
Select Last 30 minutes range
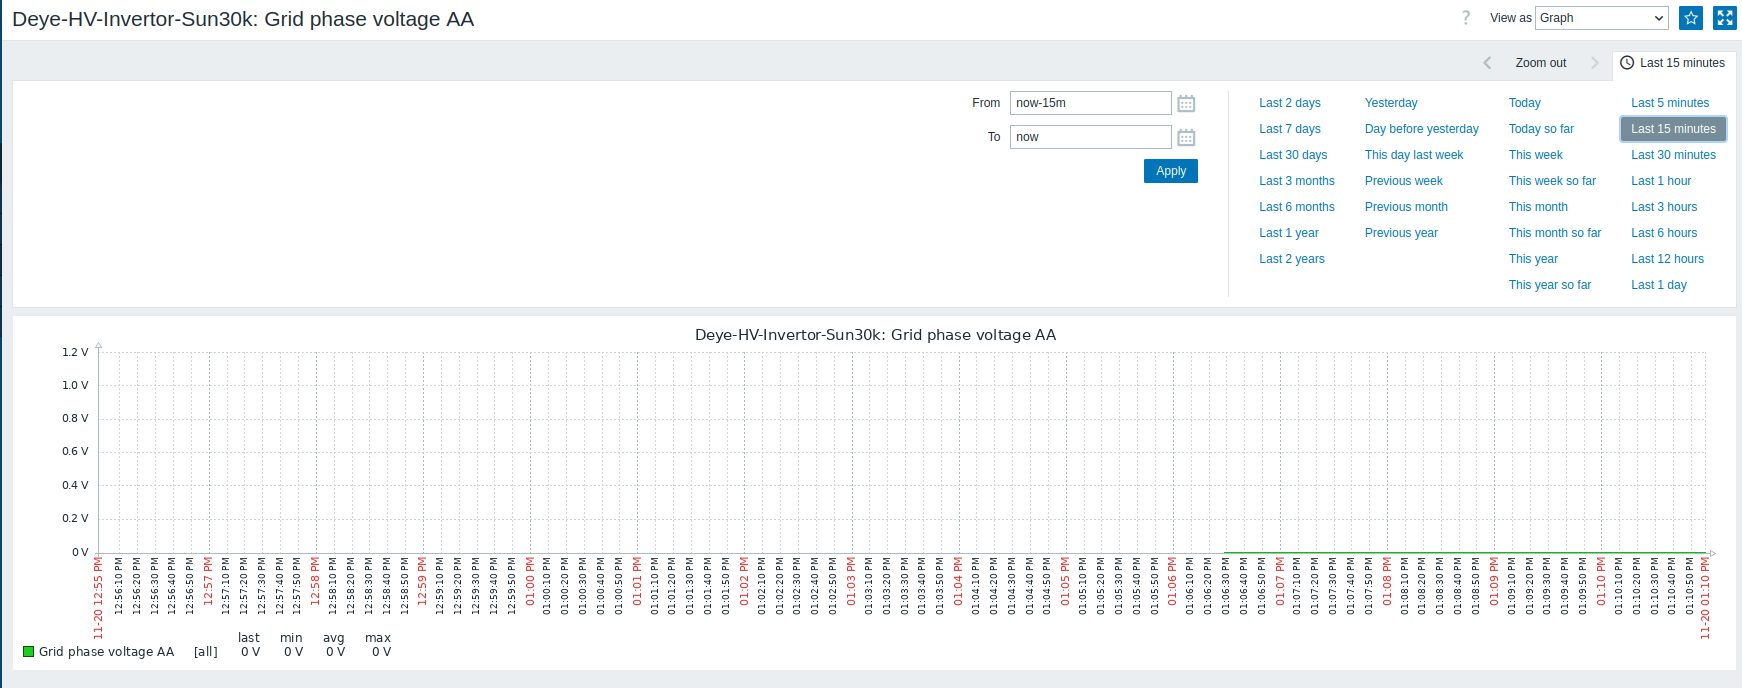point(1673,155)
